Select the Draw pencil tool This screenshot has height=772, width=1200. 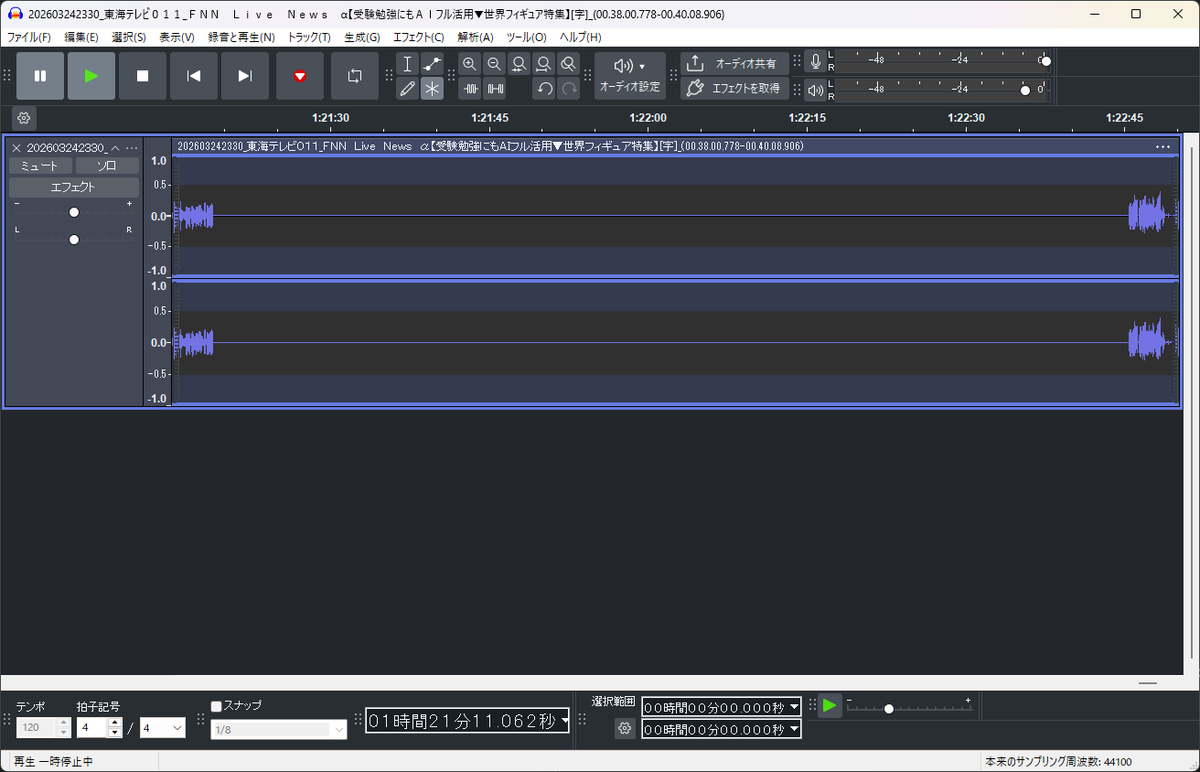click(x=407, y=88)
